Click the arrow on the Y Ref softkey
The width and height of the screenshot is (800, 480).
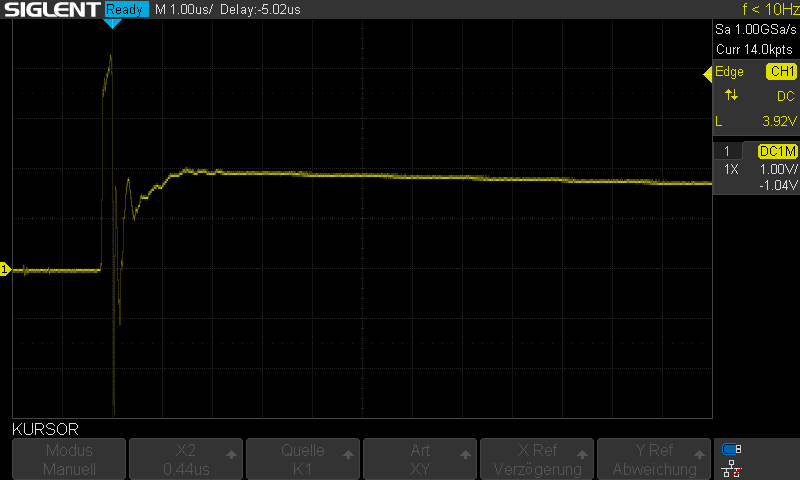pyautogui.click(x=699, y=454)
